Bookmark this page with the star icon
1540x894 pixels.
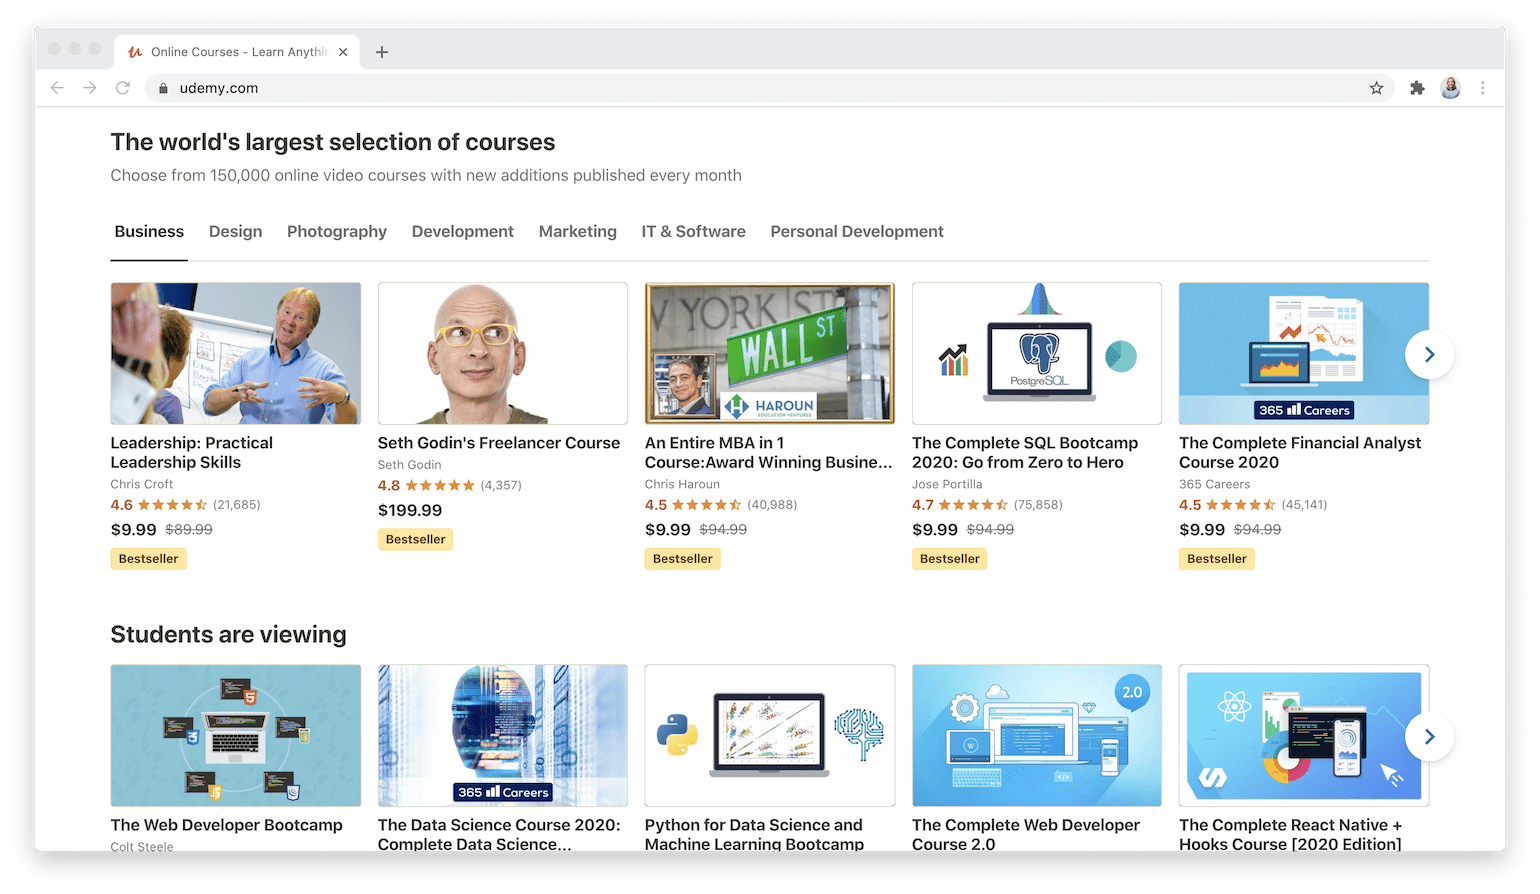[x=1376, y=88]
